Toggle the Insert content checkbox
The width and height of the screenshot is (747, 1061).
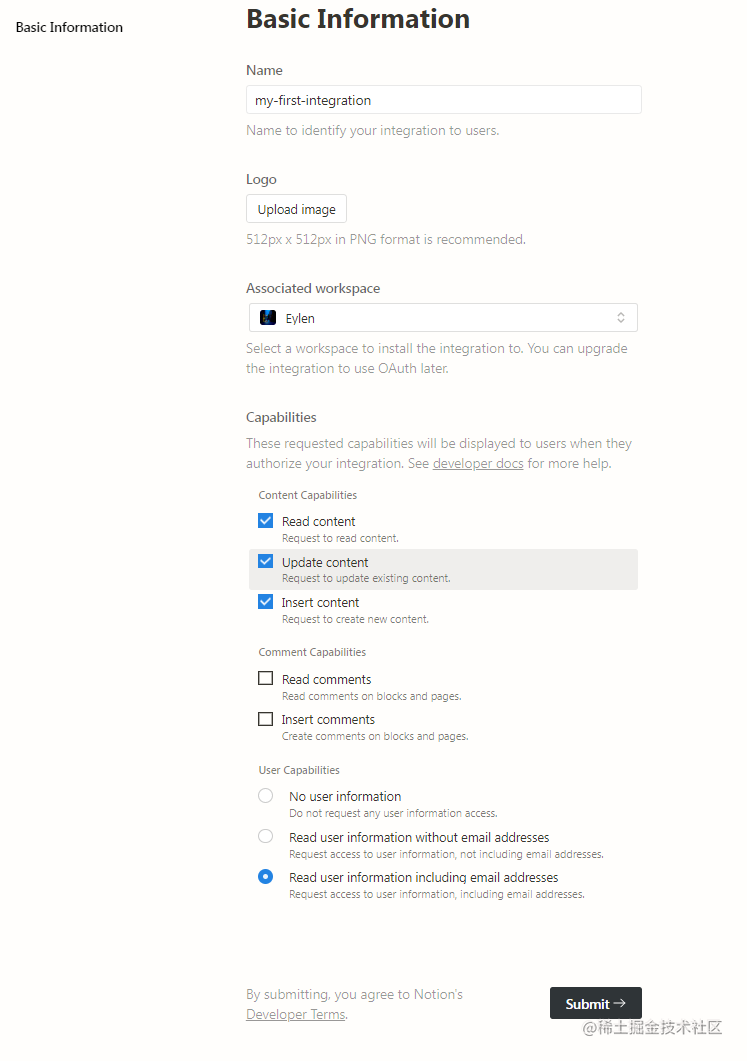click(265, 602)
